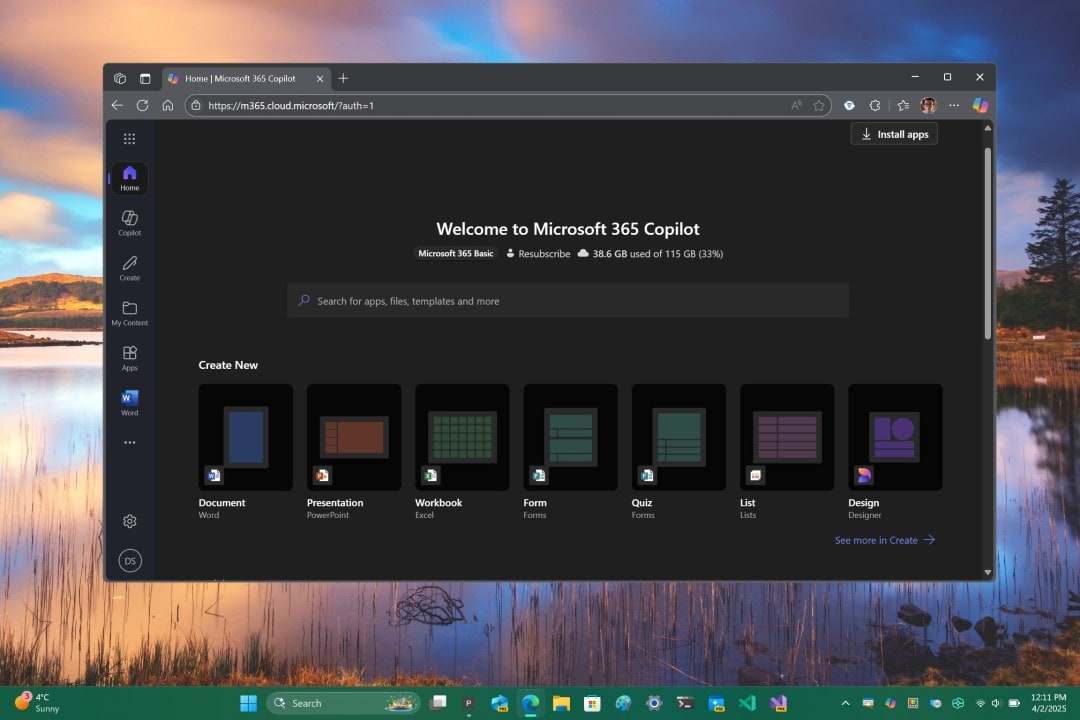Screen dimensions: 1080x720
Task: Open the app launcher grid icon
Action: pyautogui.click(x=129, y=138)
